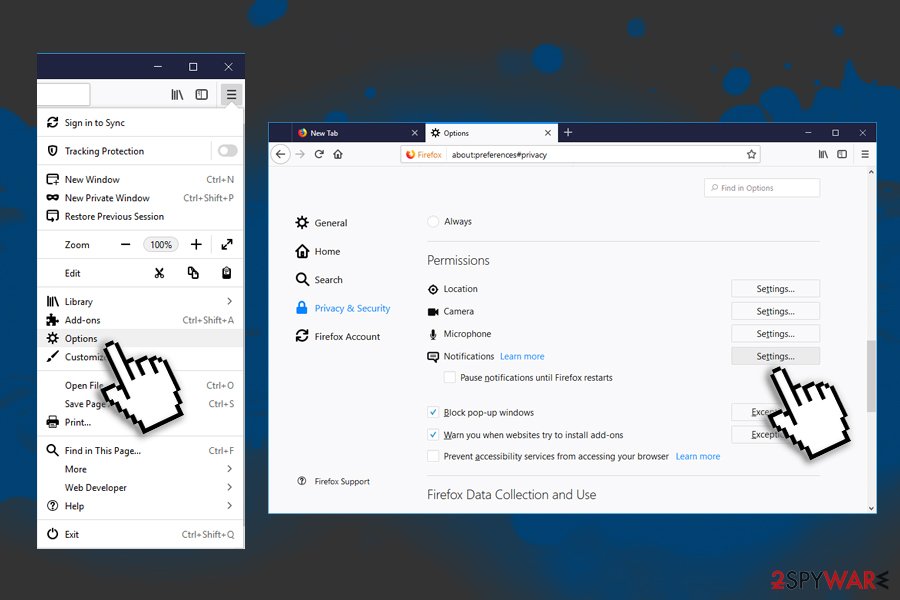
Task: Open a New Private Window
Action: tap(141, 198)
